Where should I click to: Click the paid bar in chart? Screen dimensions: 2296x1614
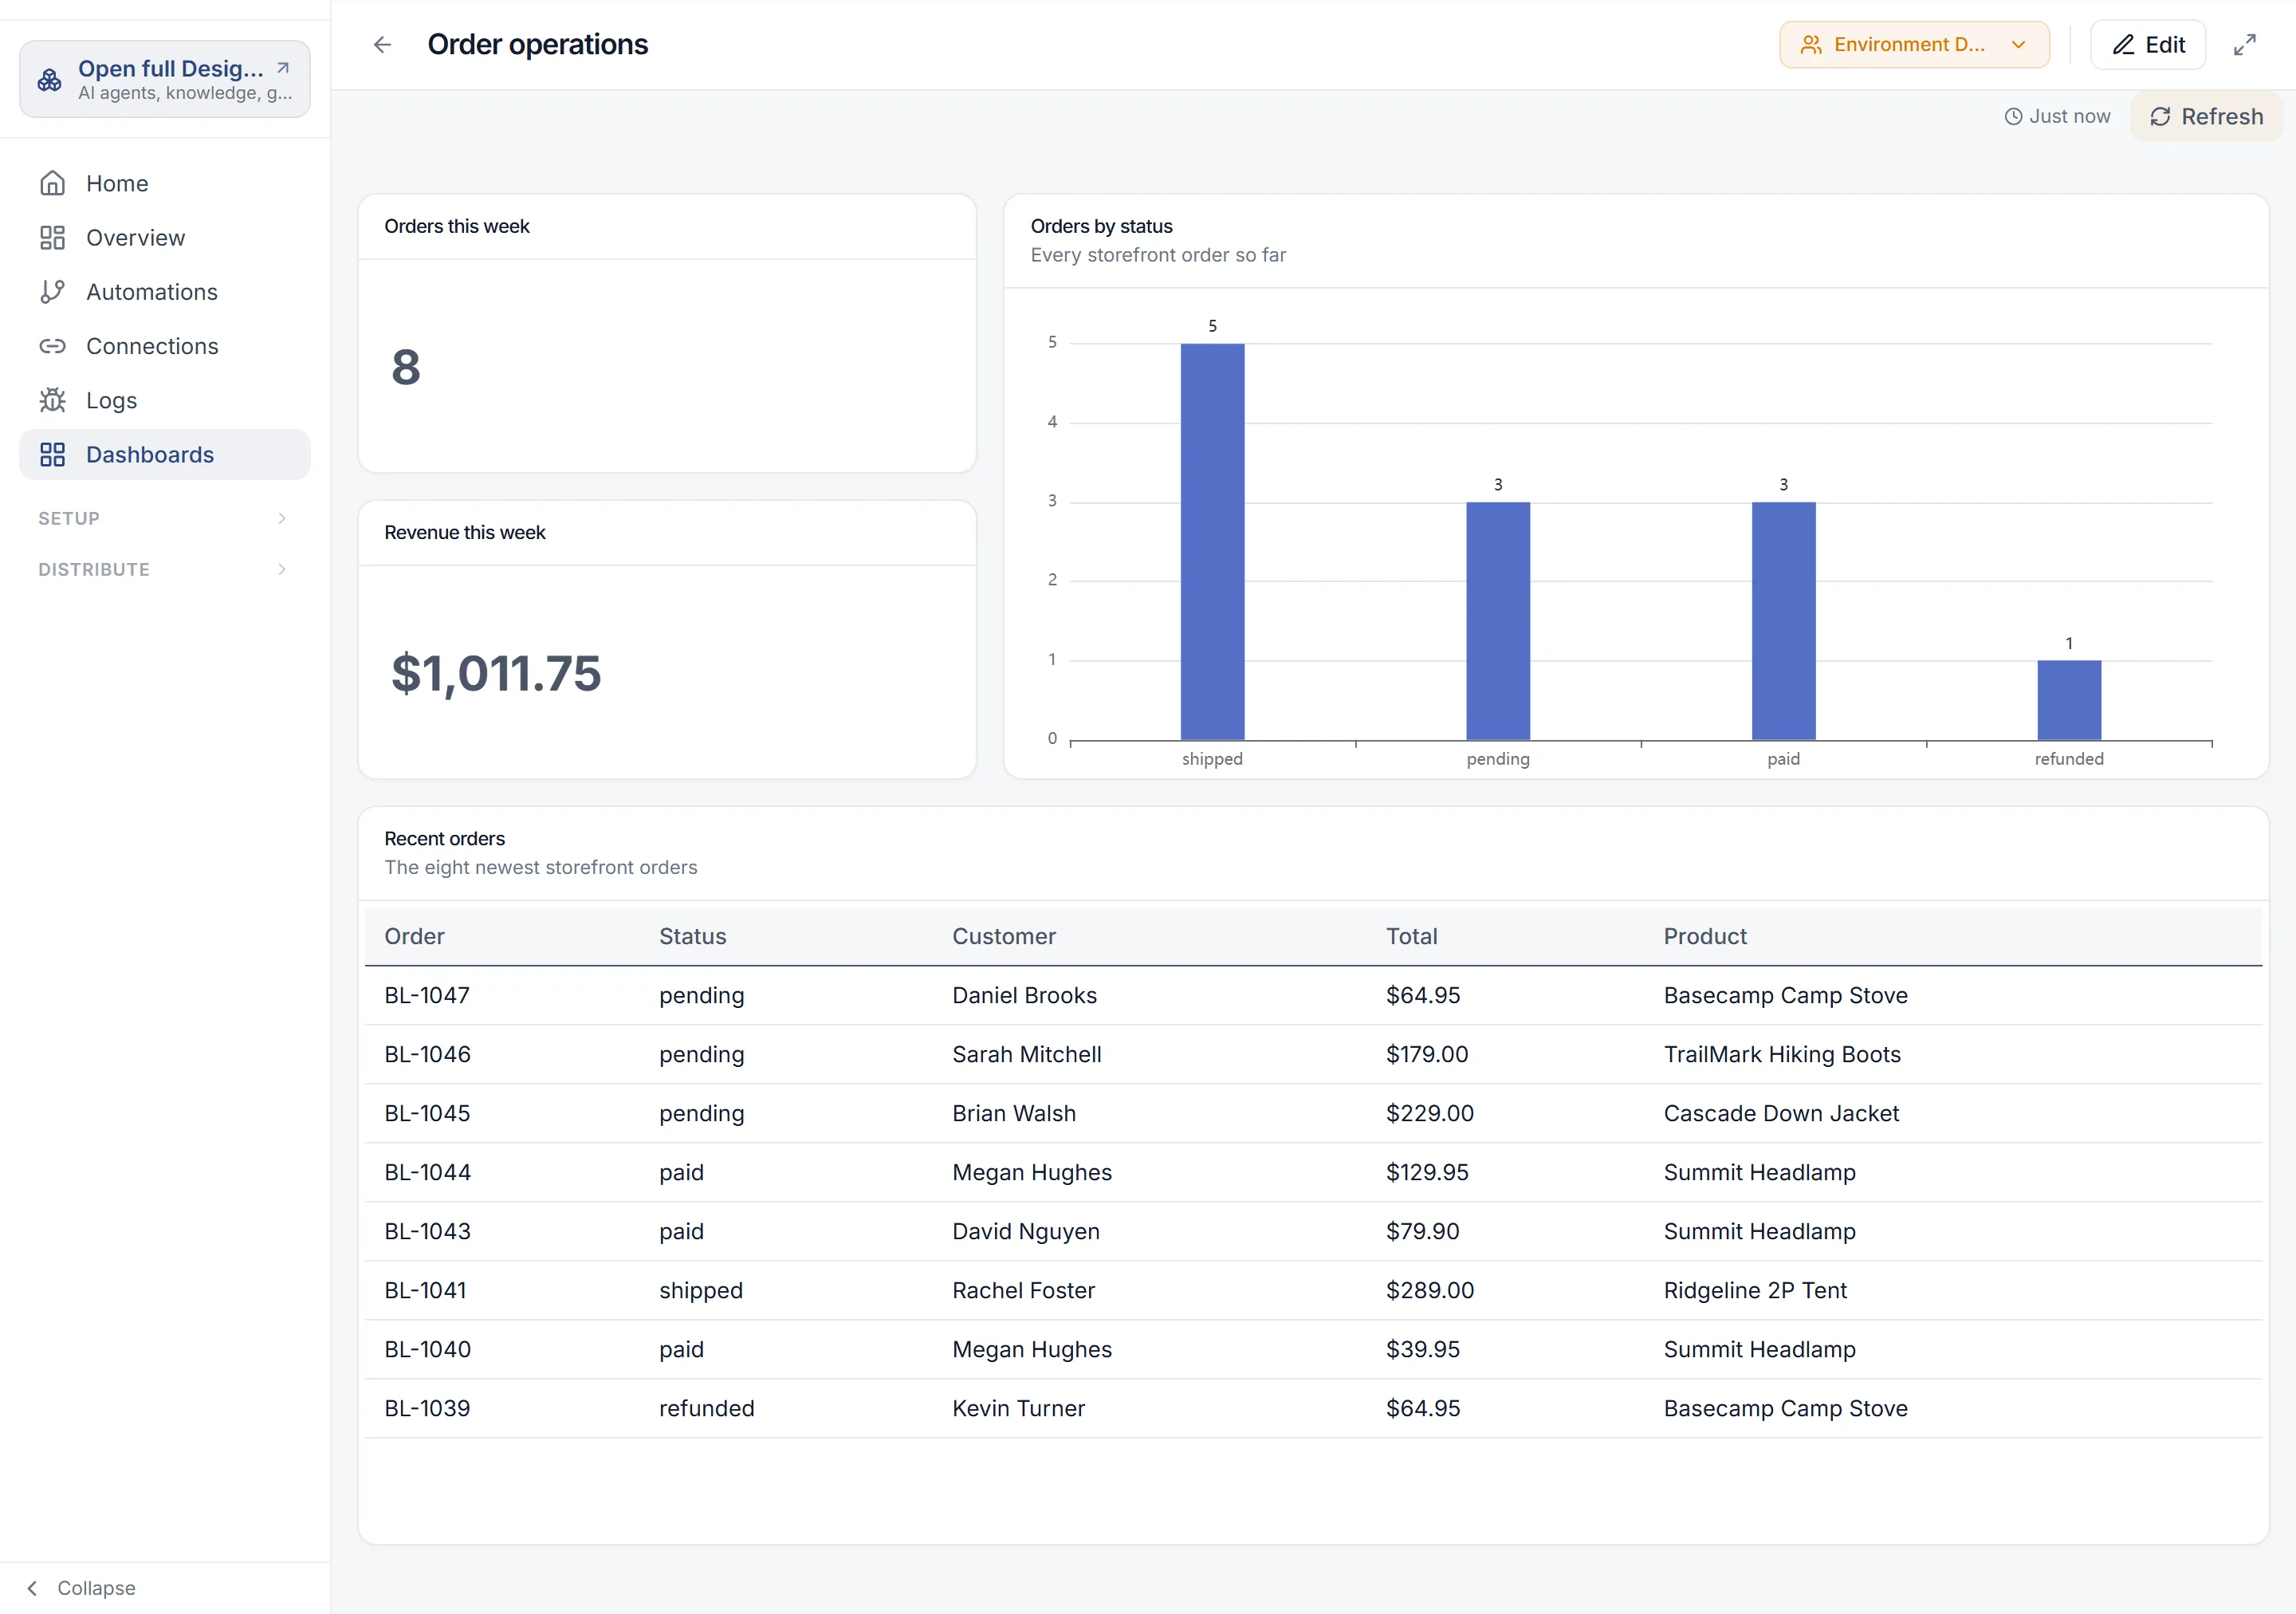[1783, 621]
